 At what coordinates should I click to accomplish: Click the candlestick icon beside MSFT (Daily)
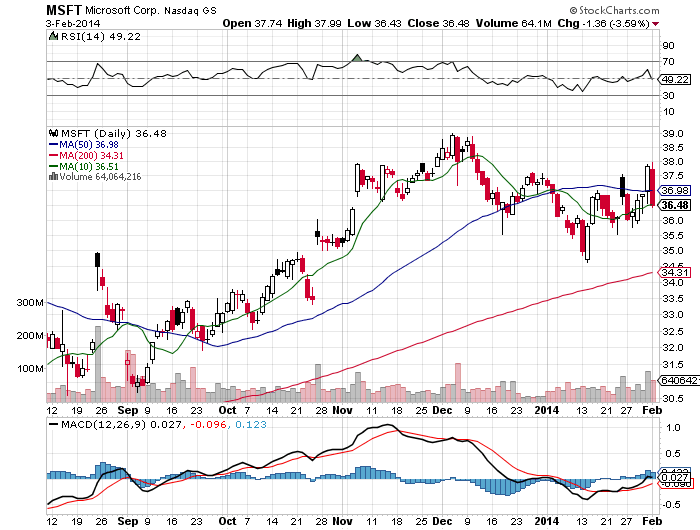tap(51, 132)
